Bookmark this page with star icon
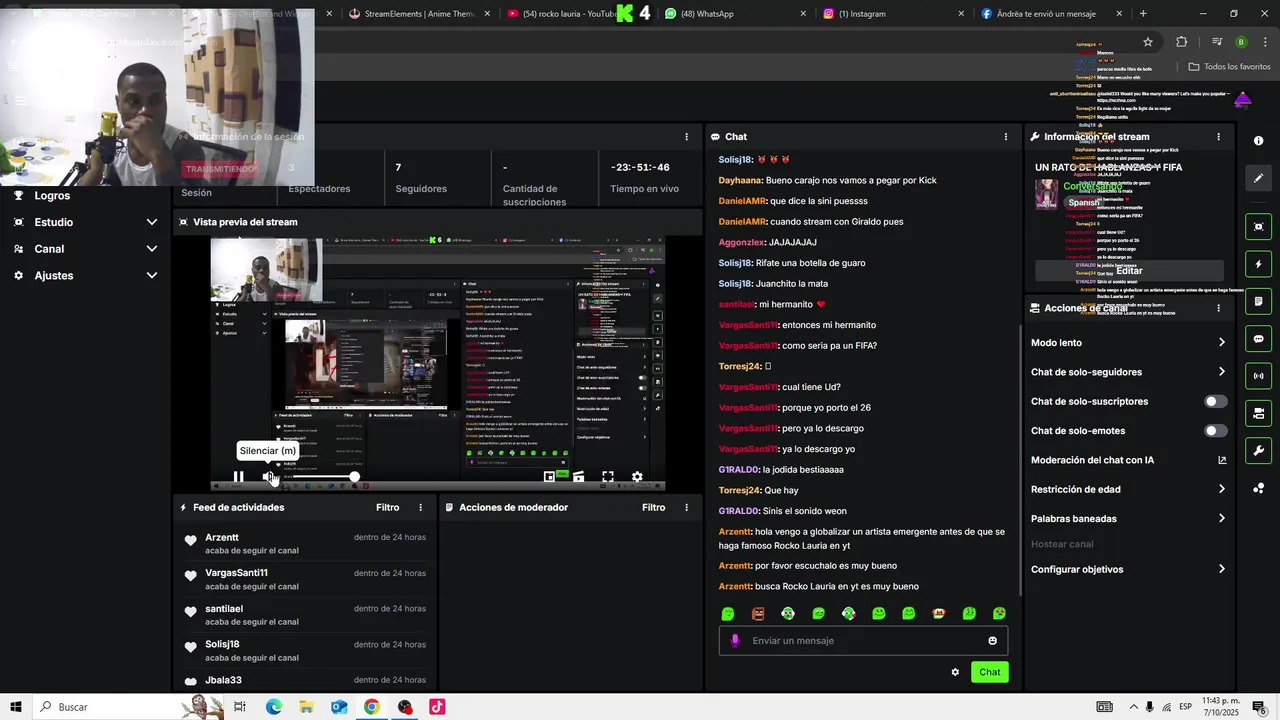Screen dimensions: 1280x720 (1148, 42)
